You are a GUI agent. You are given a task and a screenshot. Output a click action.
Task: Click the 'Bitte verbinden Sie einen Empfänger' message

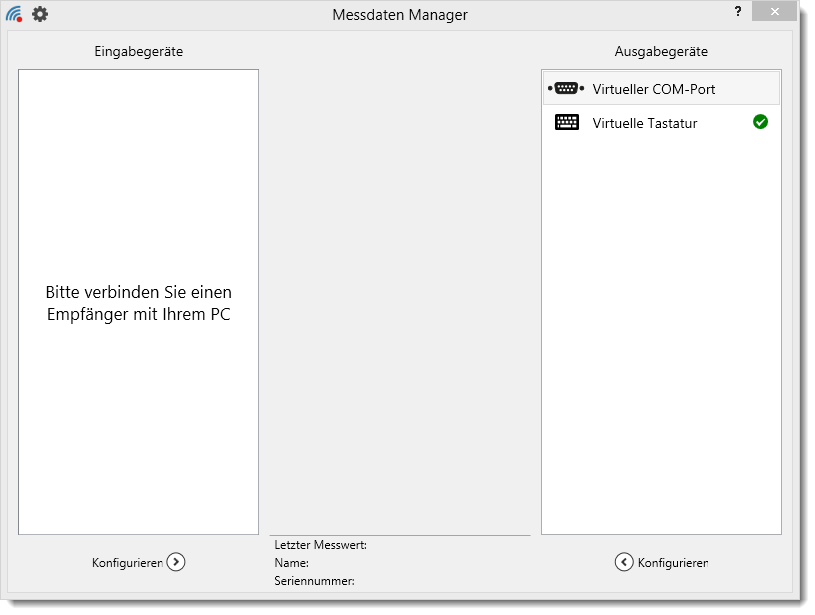pyautogui.click(x=139, y=304)
